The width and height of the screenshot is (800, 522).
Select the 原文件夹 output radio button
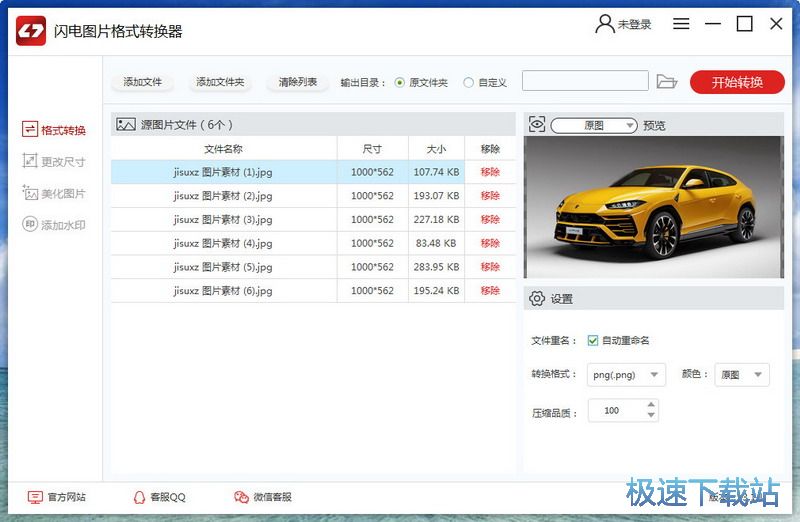(x=400, y=83)
